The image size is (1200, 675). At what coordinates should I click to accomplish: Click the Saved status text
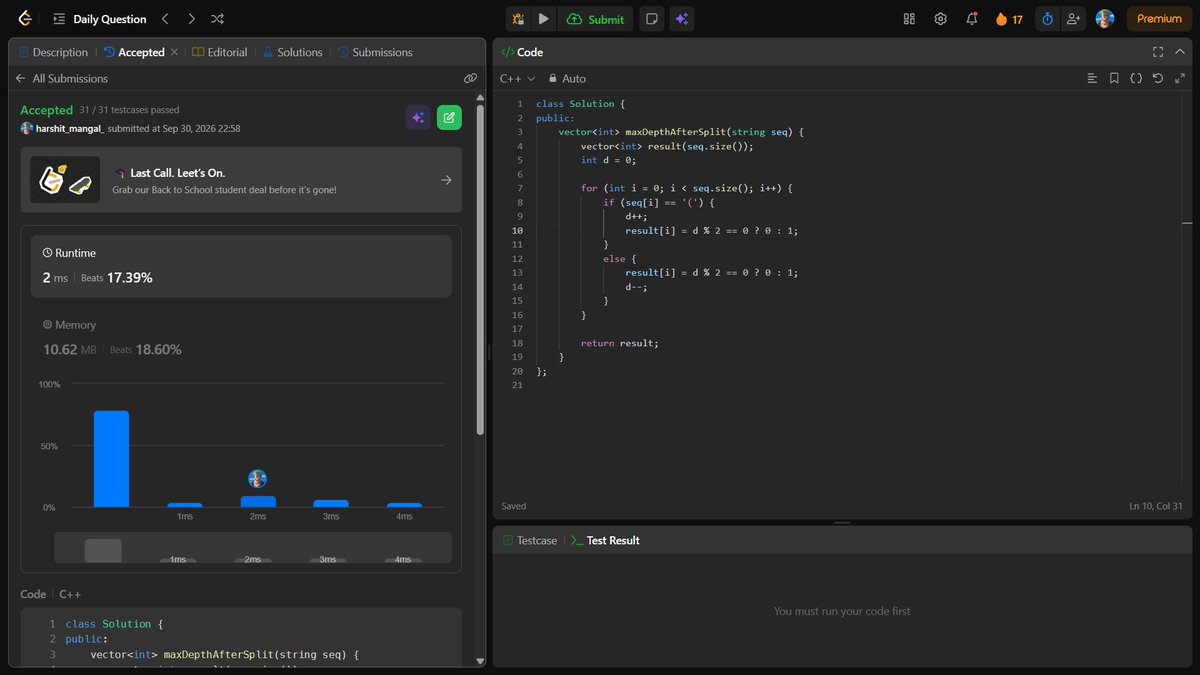click(514, 506)
